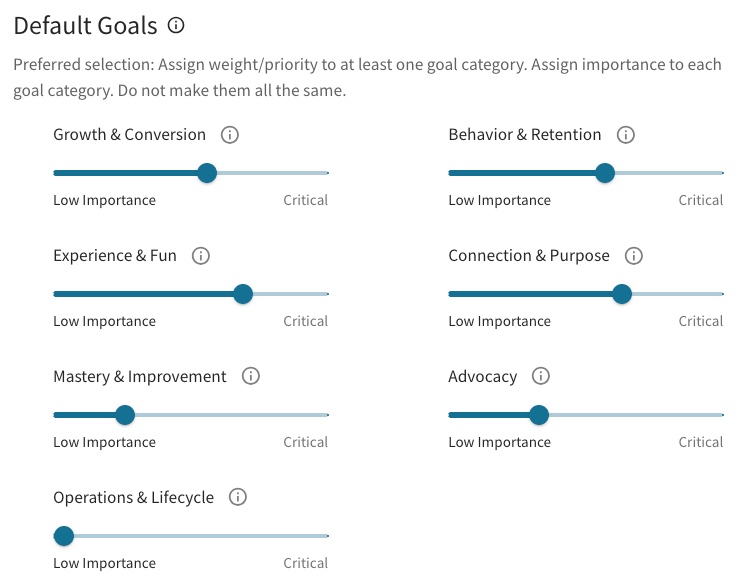Image resolution: width=755 pixels, height=585 pixels.
Task: Select the Operations & Lifecycle slider knob
Action: tap(64, 536)
